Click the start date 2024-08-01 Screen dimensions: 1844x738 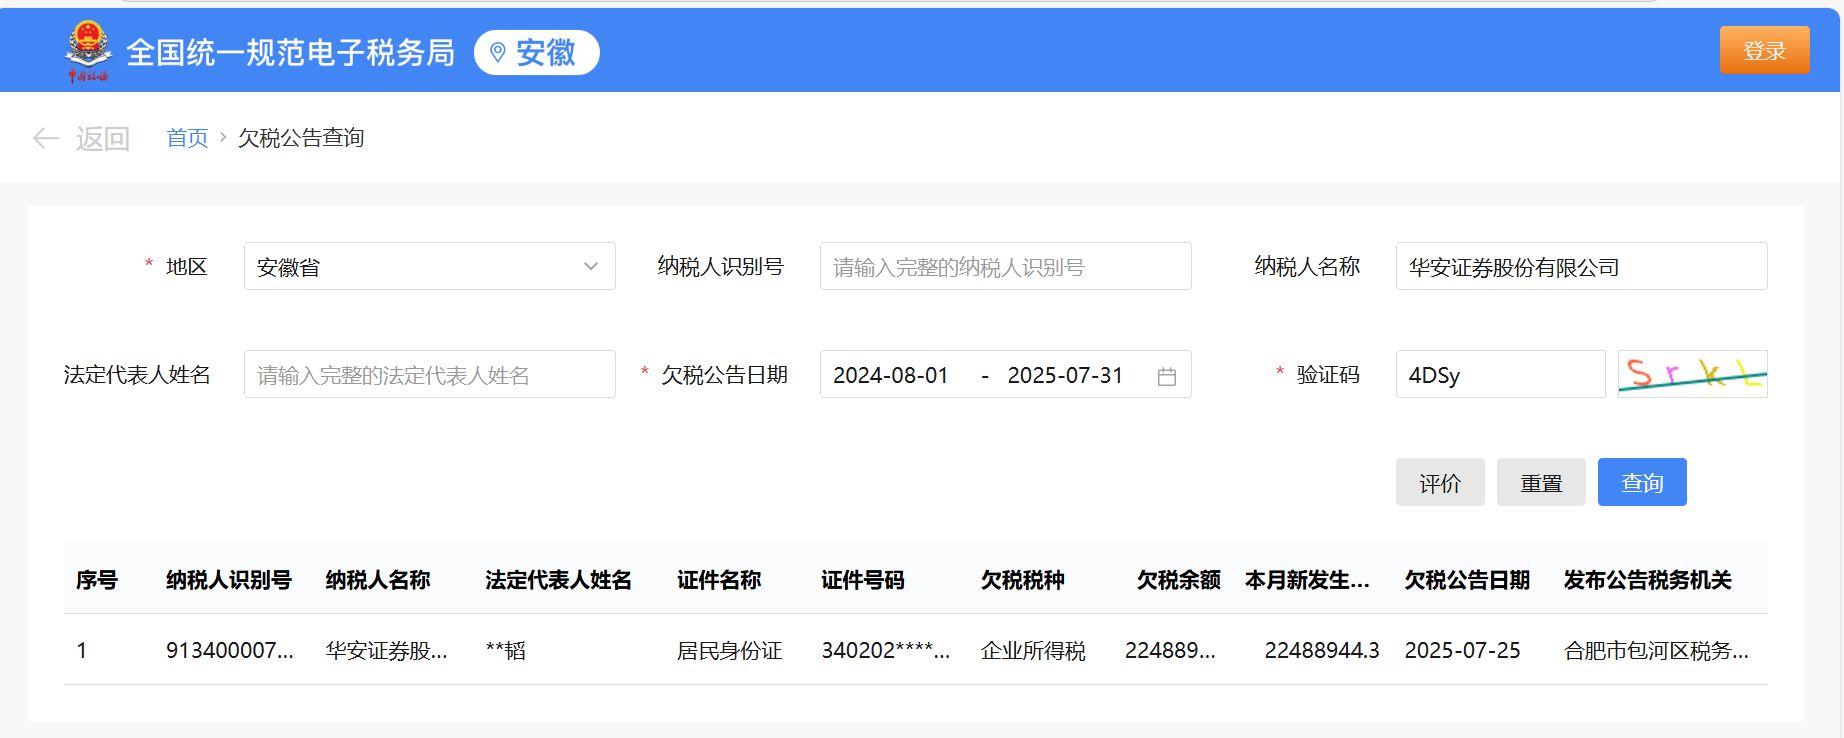pos(890,375)
